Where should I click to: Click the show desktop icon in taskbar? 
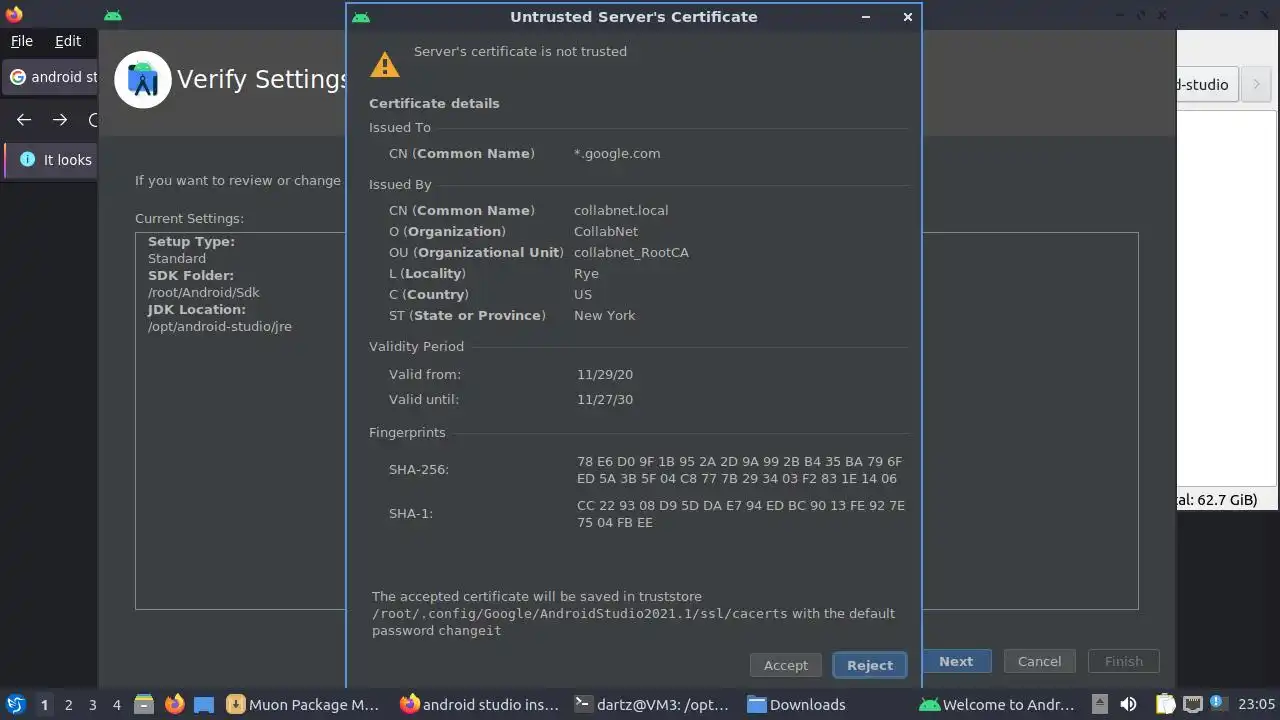point(204,705)
